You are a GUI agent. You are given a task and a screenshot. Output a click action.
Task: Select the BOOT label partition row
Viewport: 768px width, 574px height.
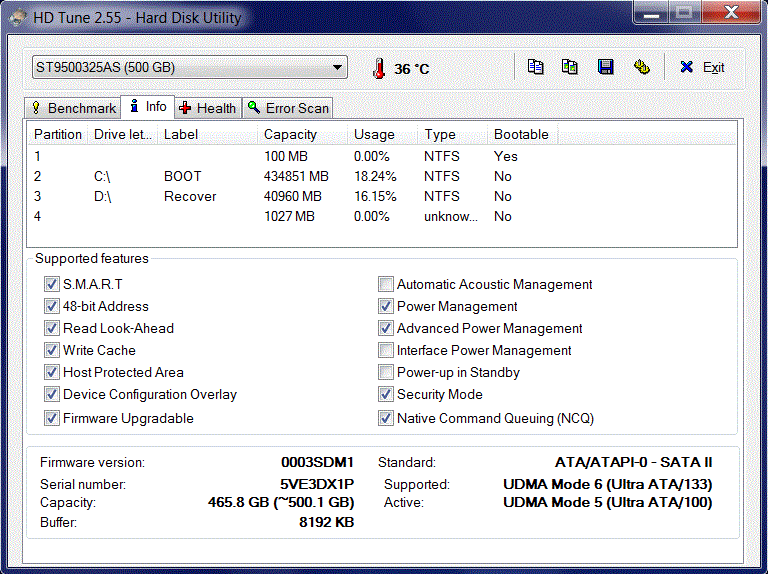[x=382, y=176]
